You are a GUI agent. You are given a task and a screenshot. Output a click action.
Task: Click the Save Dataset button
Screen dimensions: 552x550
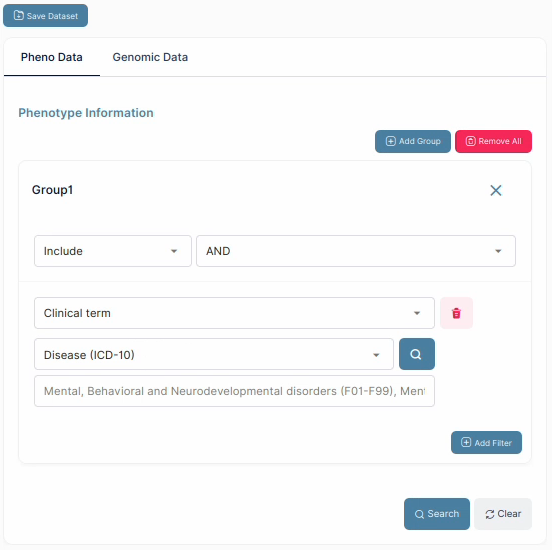pos(45,15)
